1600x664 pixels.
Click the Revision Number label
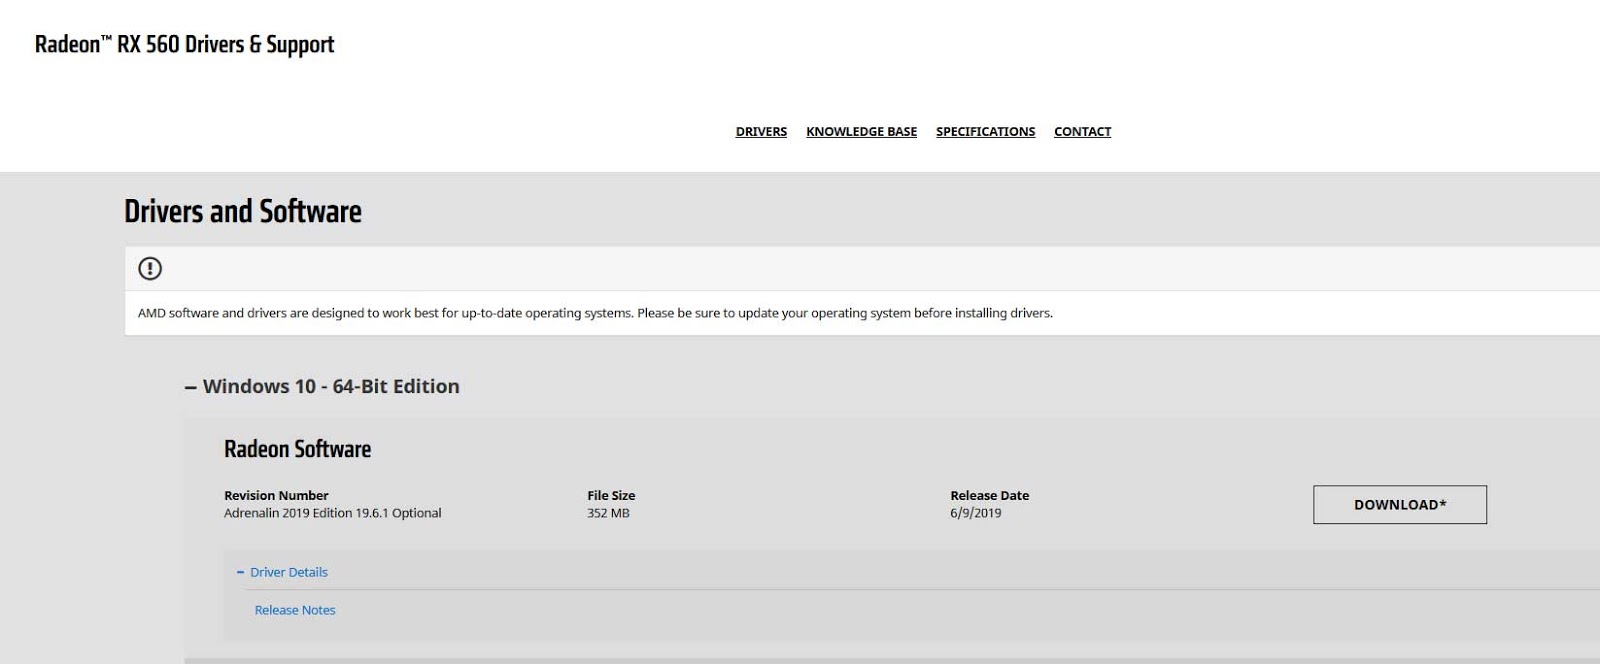click(276, 495)
